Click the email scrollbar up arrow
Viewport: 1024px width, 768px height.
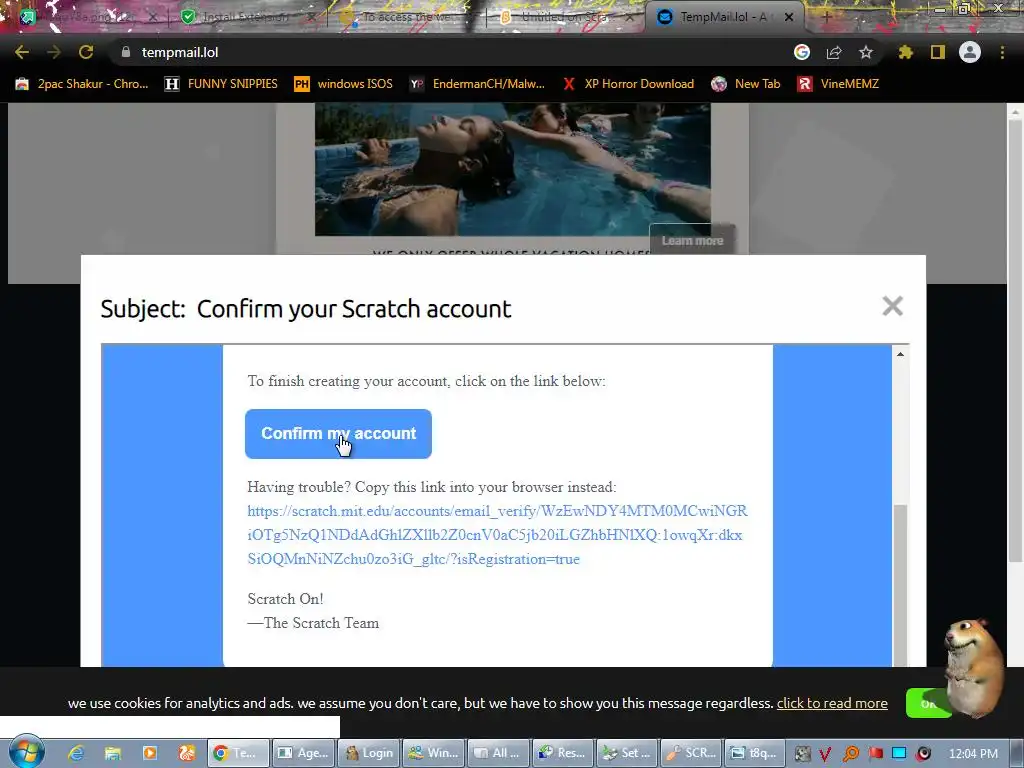click(x=900, y=355)
